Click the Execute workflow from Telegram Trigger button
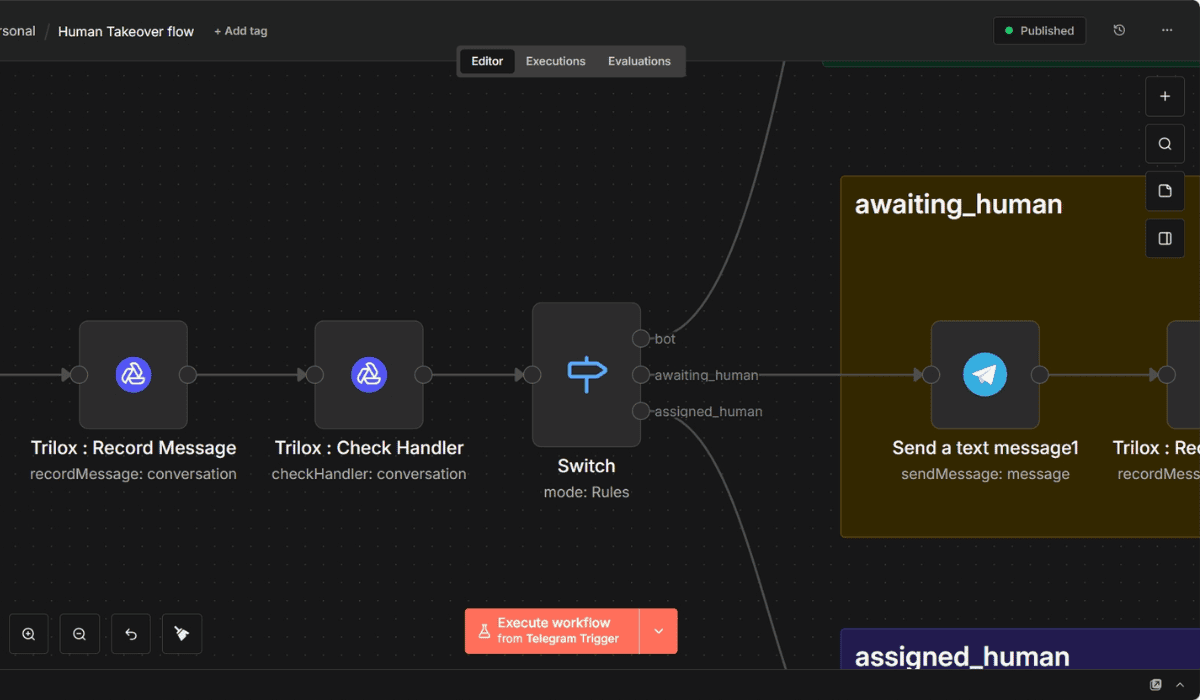The height and width of the screenshot is (700, 1200). click(x=549, y=630)
